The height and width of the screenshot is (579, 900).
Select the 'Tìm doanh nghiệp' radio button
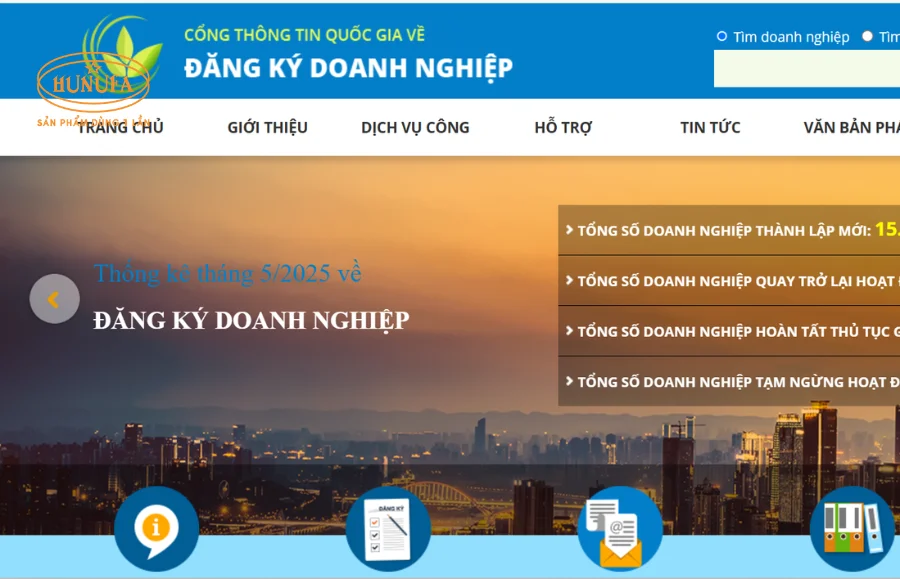pyautogui.click(x=722, y=36)
